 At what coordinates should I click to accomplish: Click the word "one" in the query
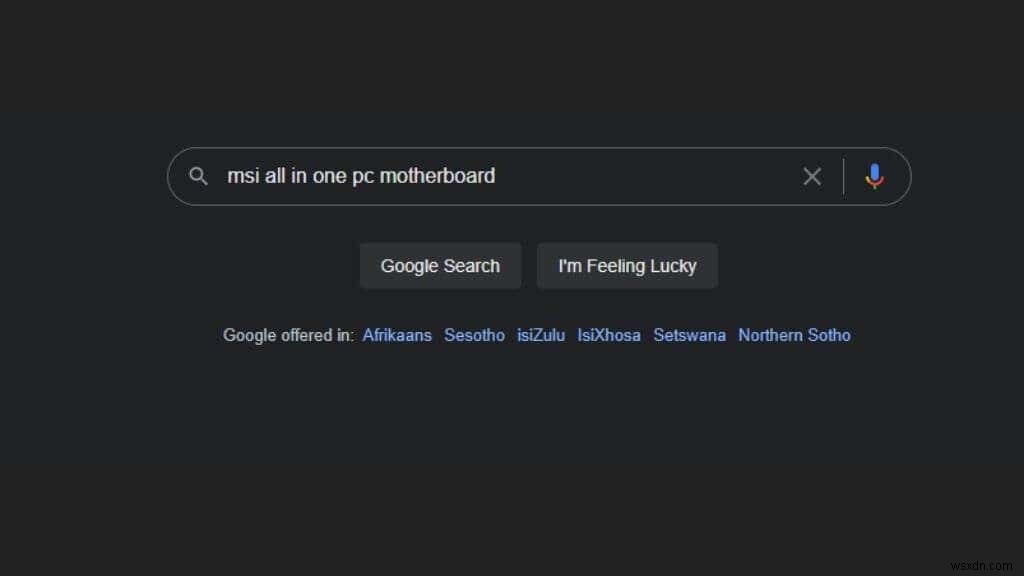click(x=329, y=176)
